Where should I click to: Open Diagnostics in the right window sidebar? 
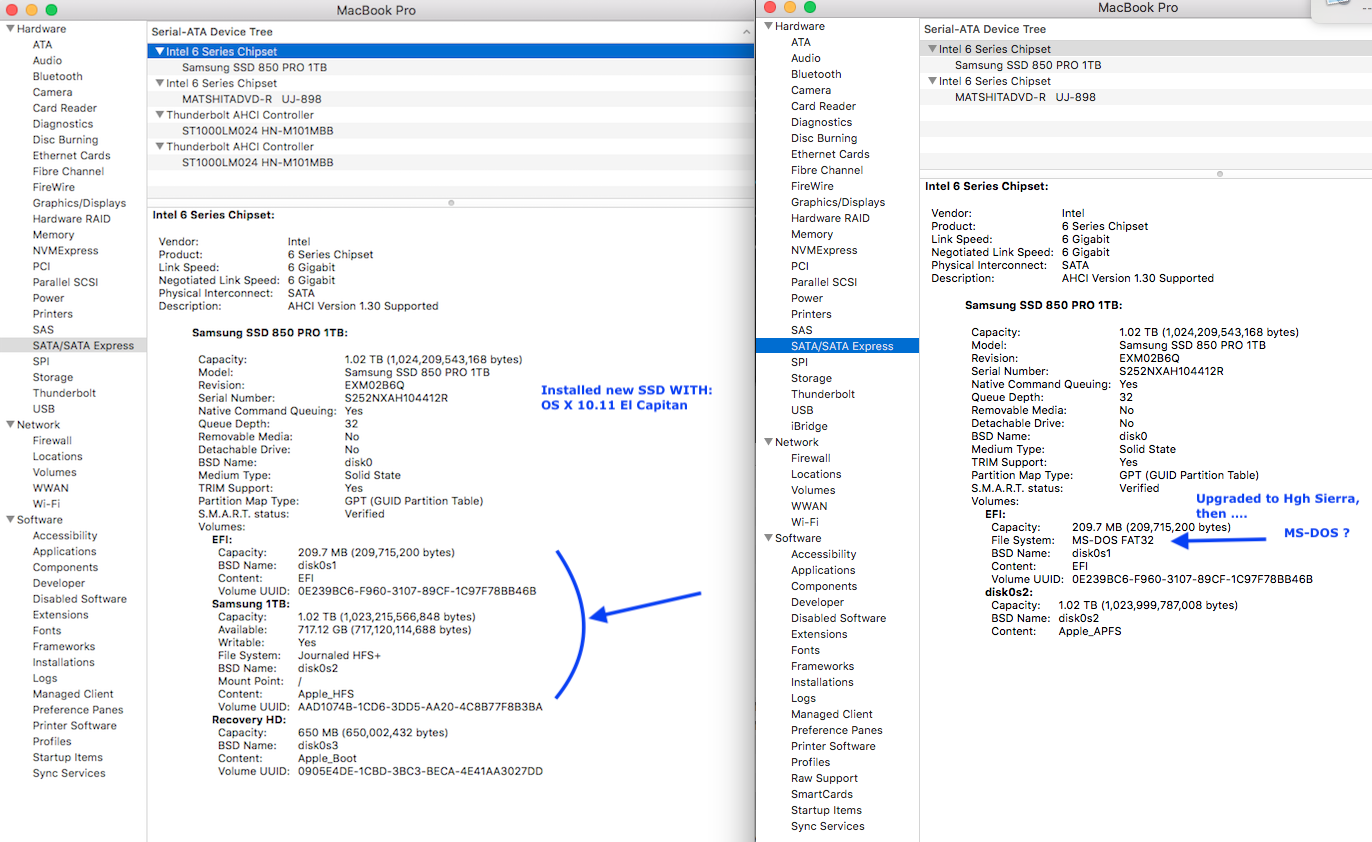point(821,122)
